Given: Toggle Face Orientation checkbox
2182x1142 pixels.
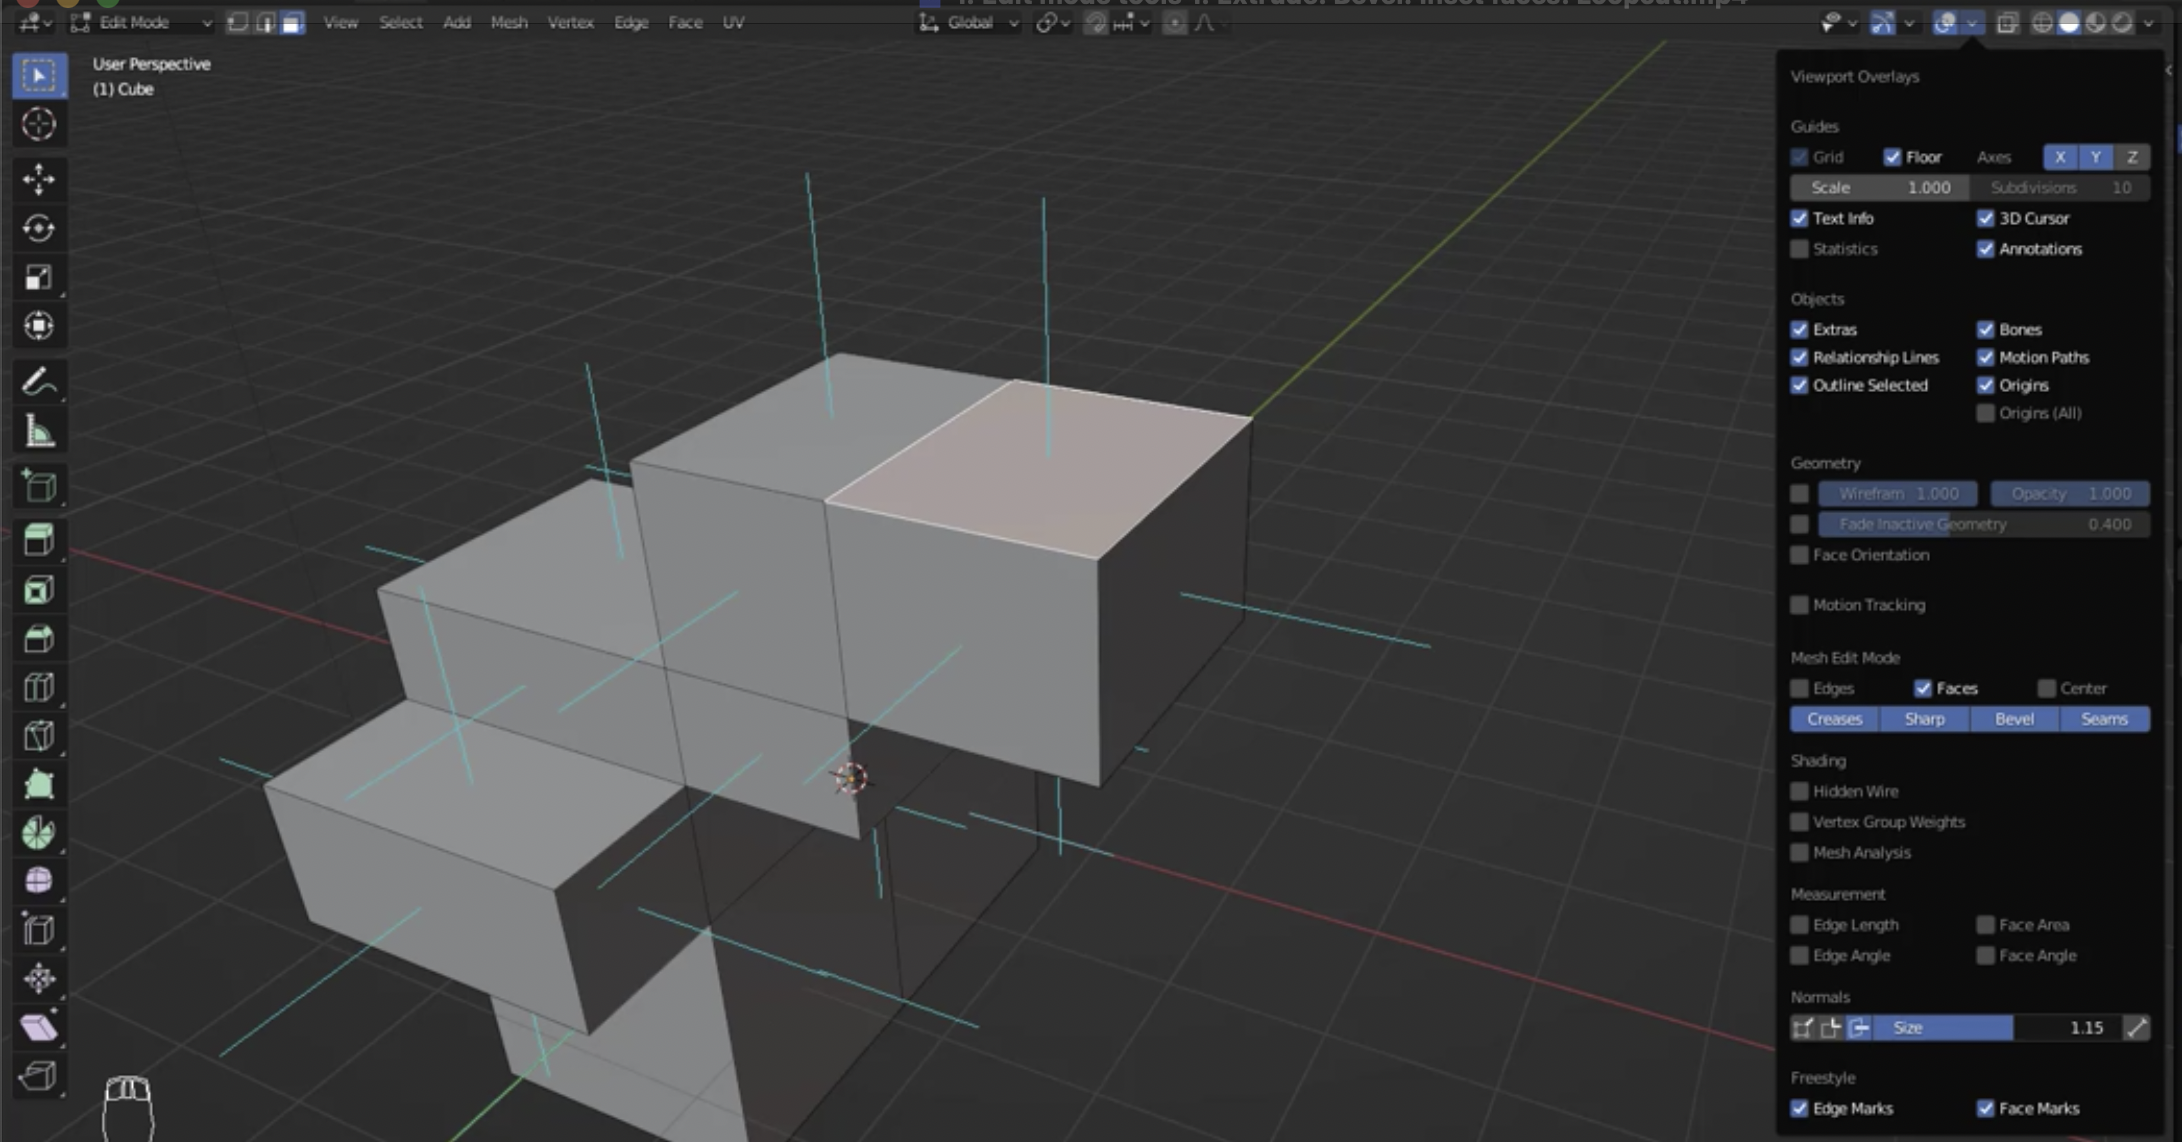Looking at the screenshot, I should click(1800, 555).
